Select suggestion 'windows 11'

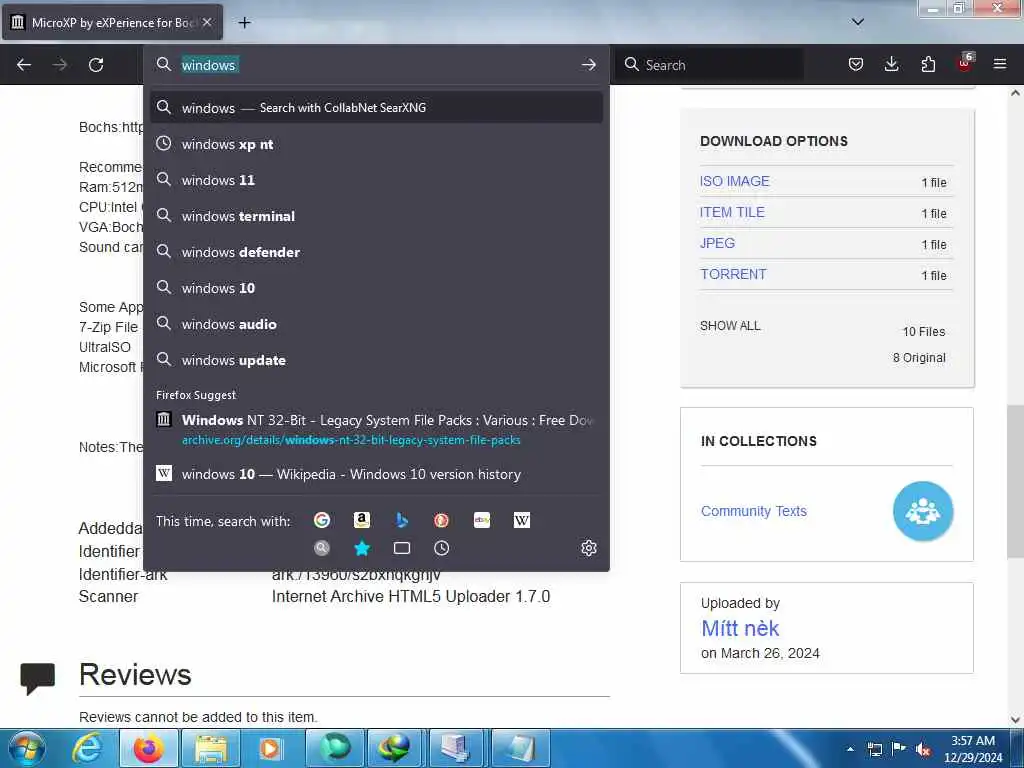pos(376,180)
